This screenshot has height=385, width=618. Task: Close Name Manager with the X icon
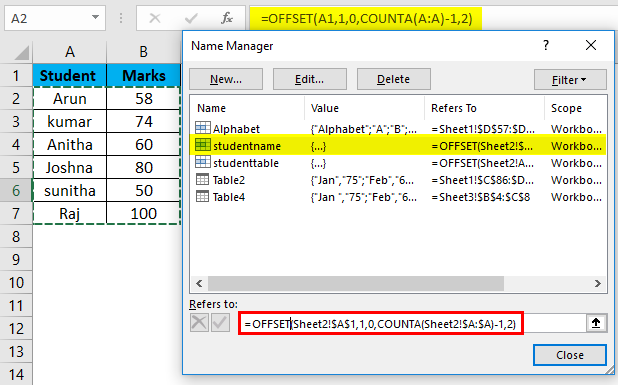pyautogui.click(x=591, y=45)
